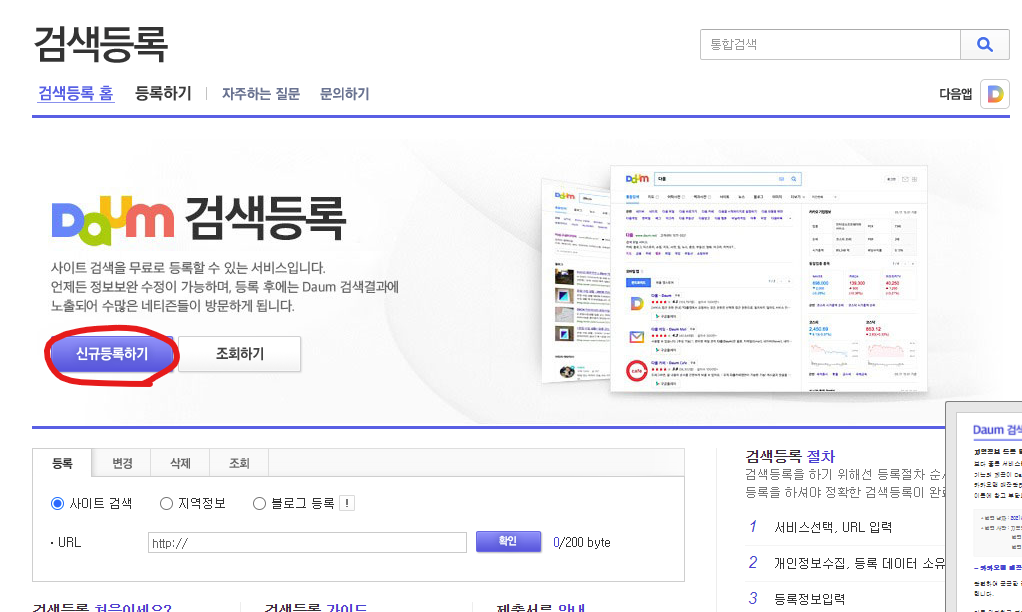Click the 0/200 byte counter text

click(x=581, y=542)
